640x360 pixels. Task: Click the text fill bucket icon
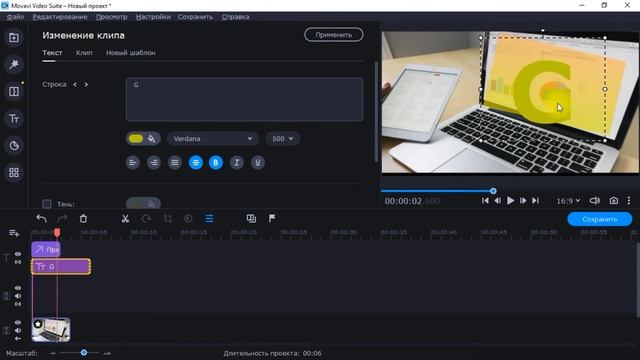(x=151, y=139)
